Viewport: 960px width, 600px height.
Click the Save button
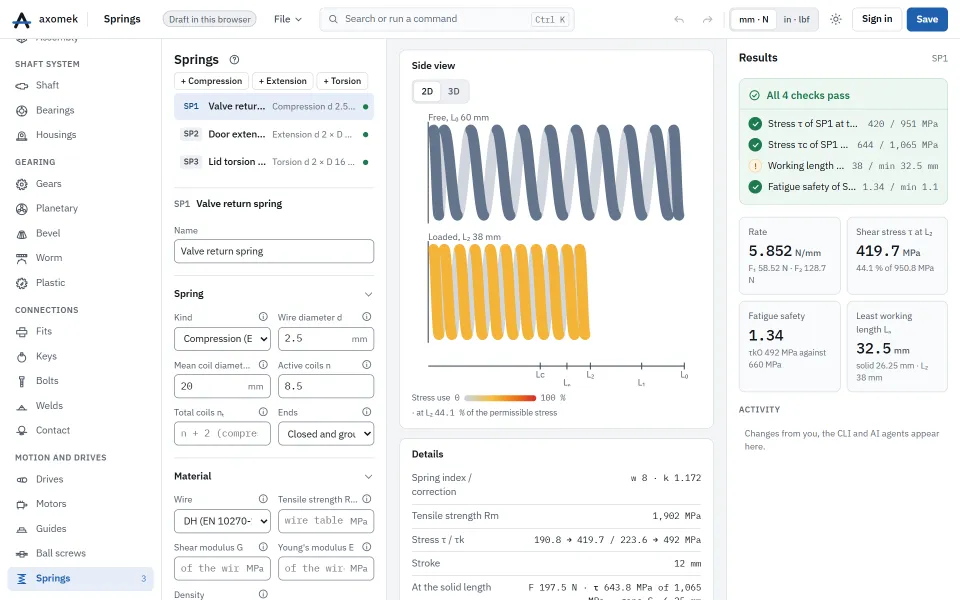927,20
